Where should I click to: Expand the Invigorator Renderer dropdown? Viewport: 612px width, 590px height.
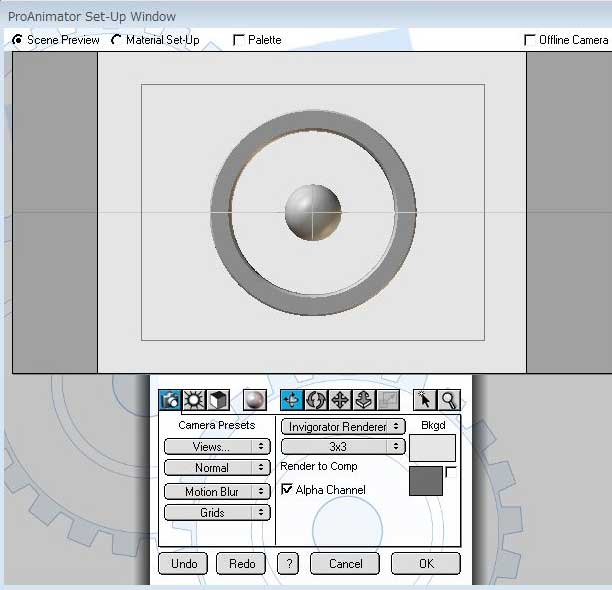[342, 426]
